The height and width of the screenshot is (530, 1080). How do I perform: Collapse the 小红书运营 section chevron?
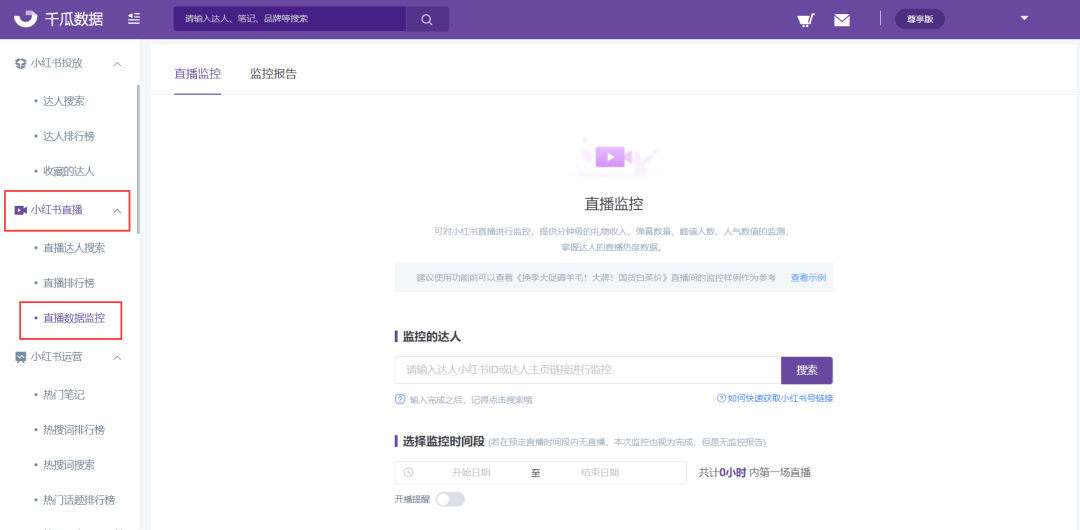(x=117, y=358)
